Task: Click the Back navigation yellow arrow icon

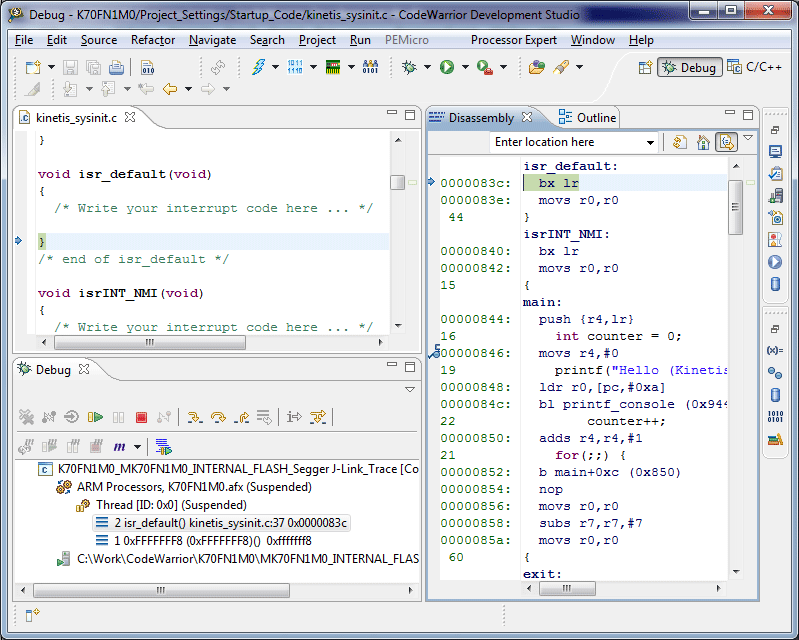Action: pos(170,89)
